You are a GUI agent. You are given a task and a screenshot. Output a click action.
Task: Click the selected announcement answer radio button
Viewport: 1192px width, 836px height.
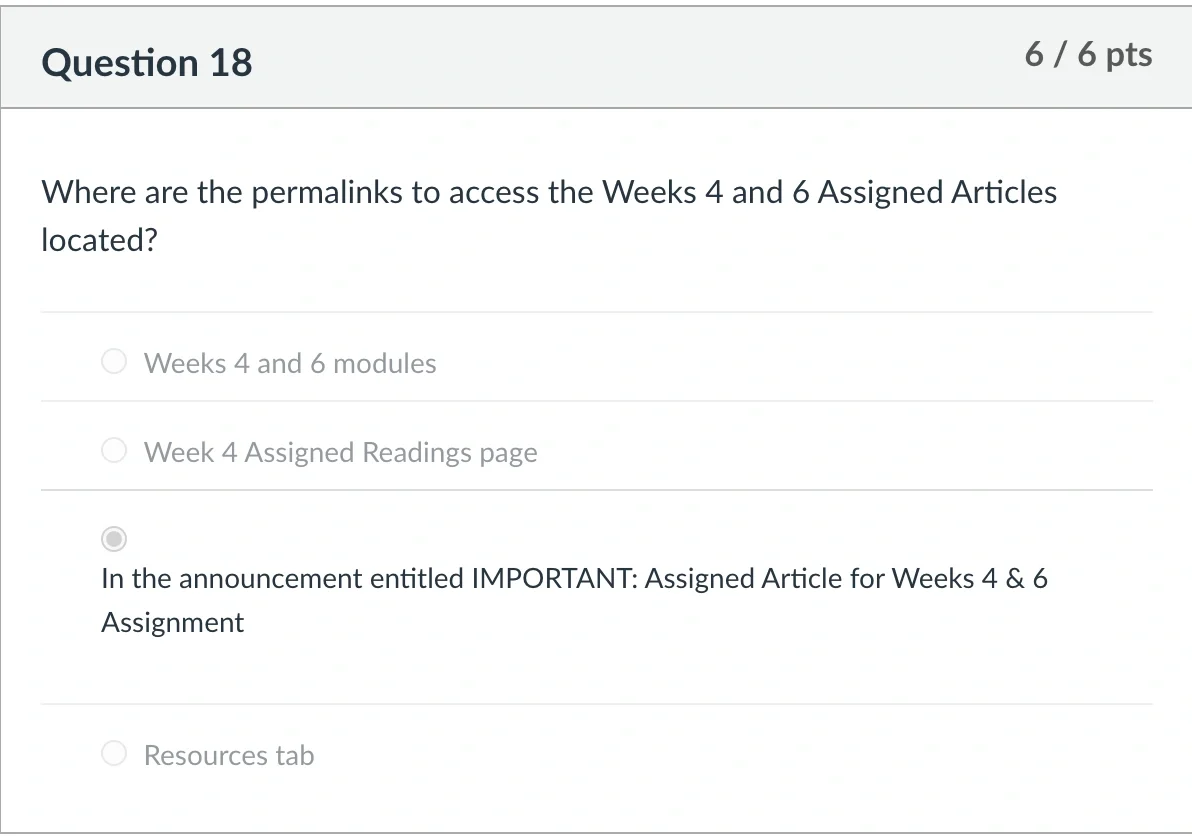114,539
